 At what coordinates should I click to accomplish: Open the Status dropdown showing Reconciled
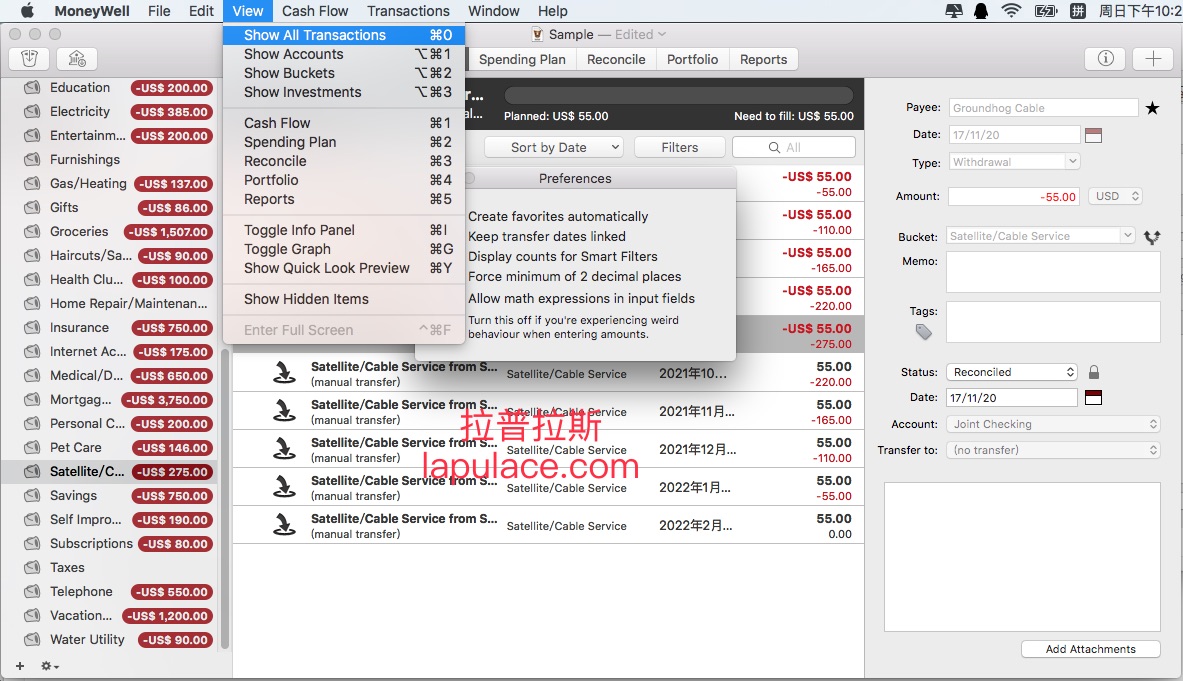pyautogui.click(x=1012, y=372)
